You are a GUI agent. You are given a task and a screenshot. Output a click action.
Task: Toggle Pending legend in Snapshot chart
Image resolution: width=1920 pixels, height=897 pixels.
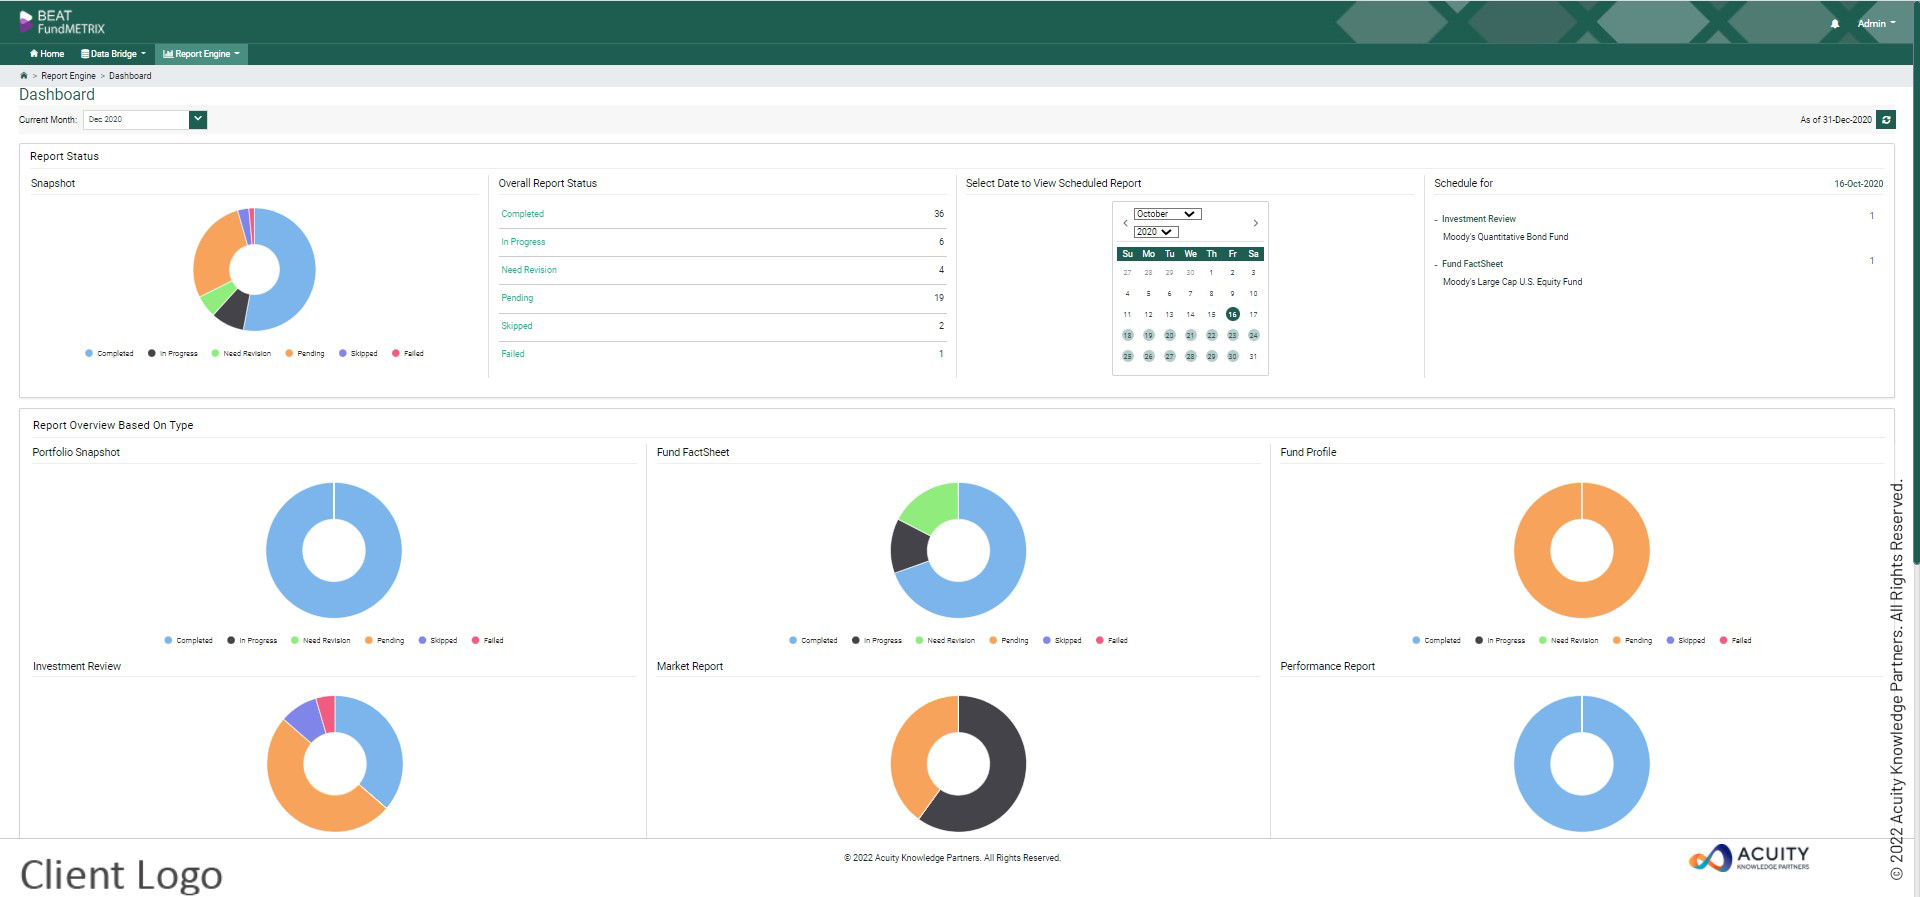pos(304,353)
